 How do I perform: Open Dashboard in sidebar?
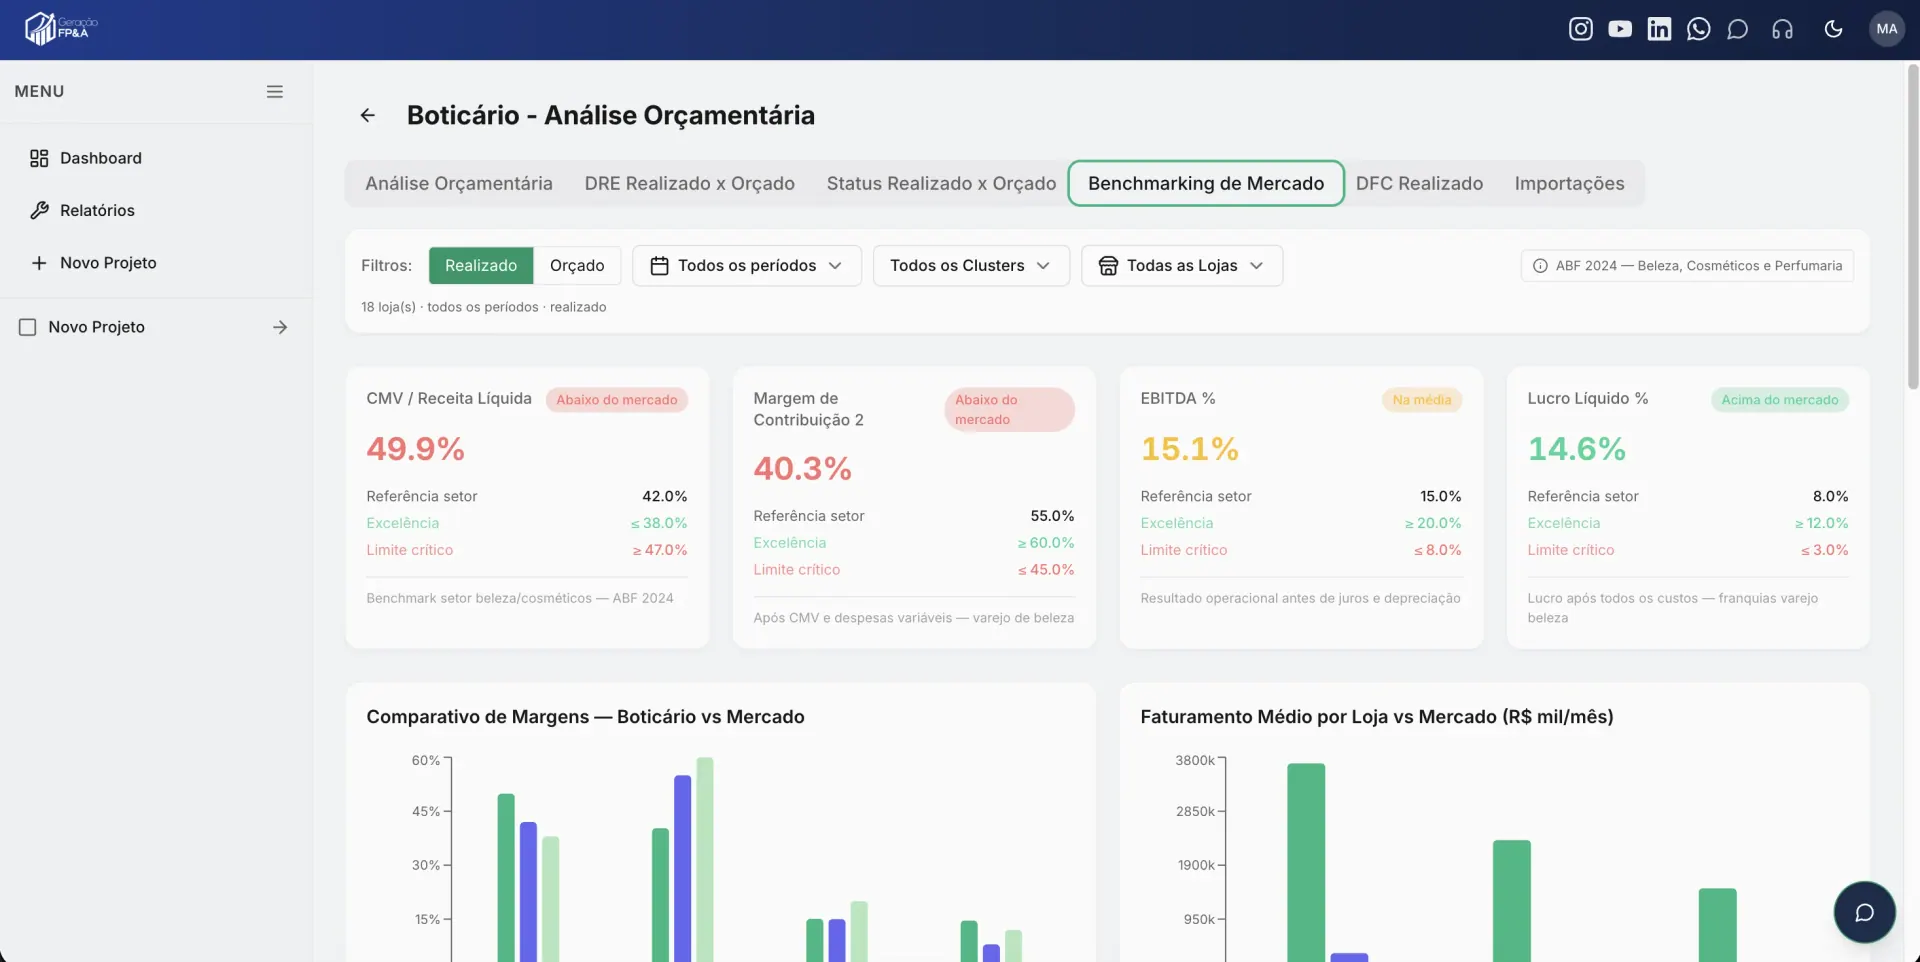click(x=156, y=158)
